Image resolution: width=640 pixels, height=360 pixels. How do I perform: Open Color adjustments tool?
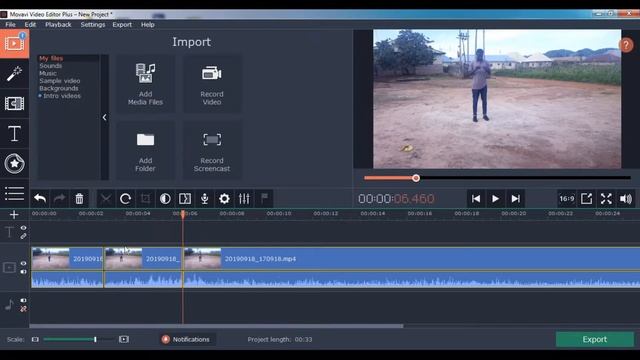[165, 199]
